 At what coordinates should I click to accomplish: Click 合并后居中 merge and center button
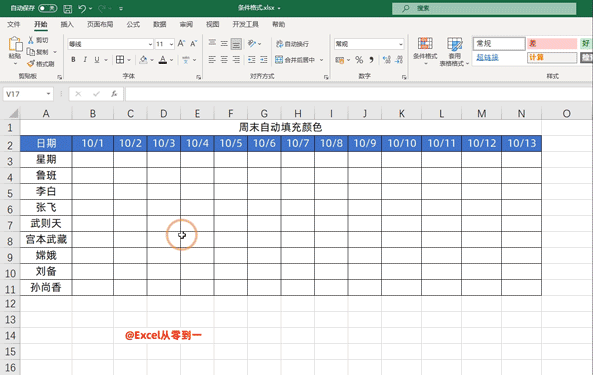click(295, 59)
